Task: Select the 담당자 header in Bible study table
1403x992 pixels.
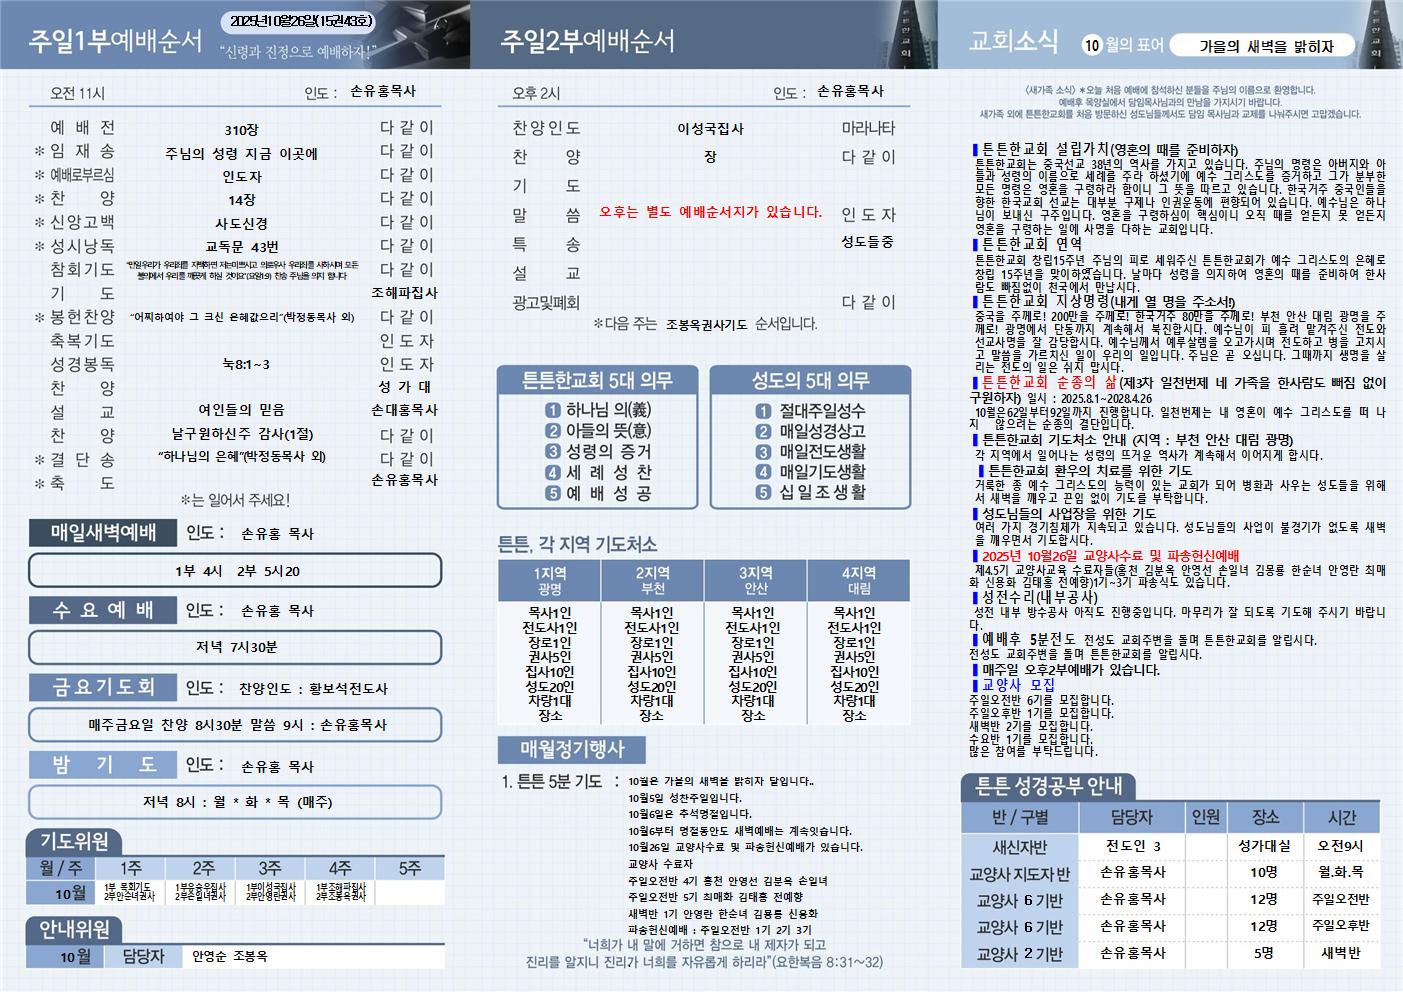Action: click(1131, 817)
